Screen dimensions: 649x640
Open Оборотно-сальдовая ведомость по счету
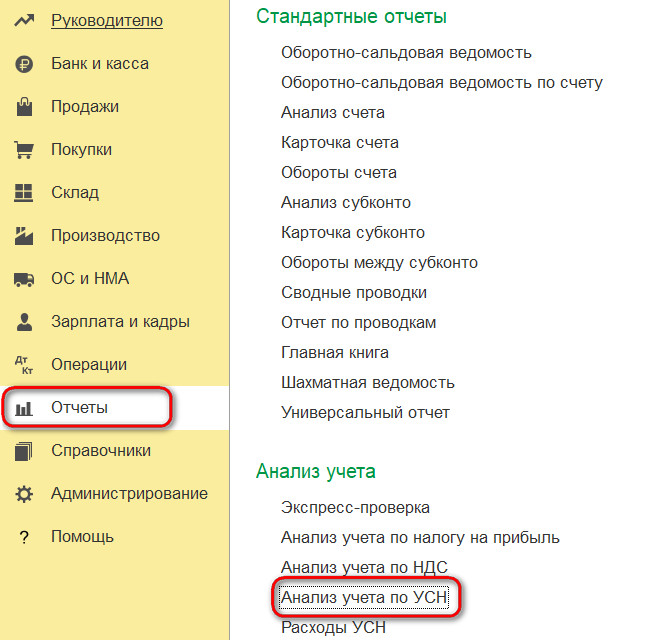coord(442,83)
